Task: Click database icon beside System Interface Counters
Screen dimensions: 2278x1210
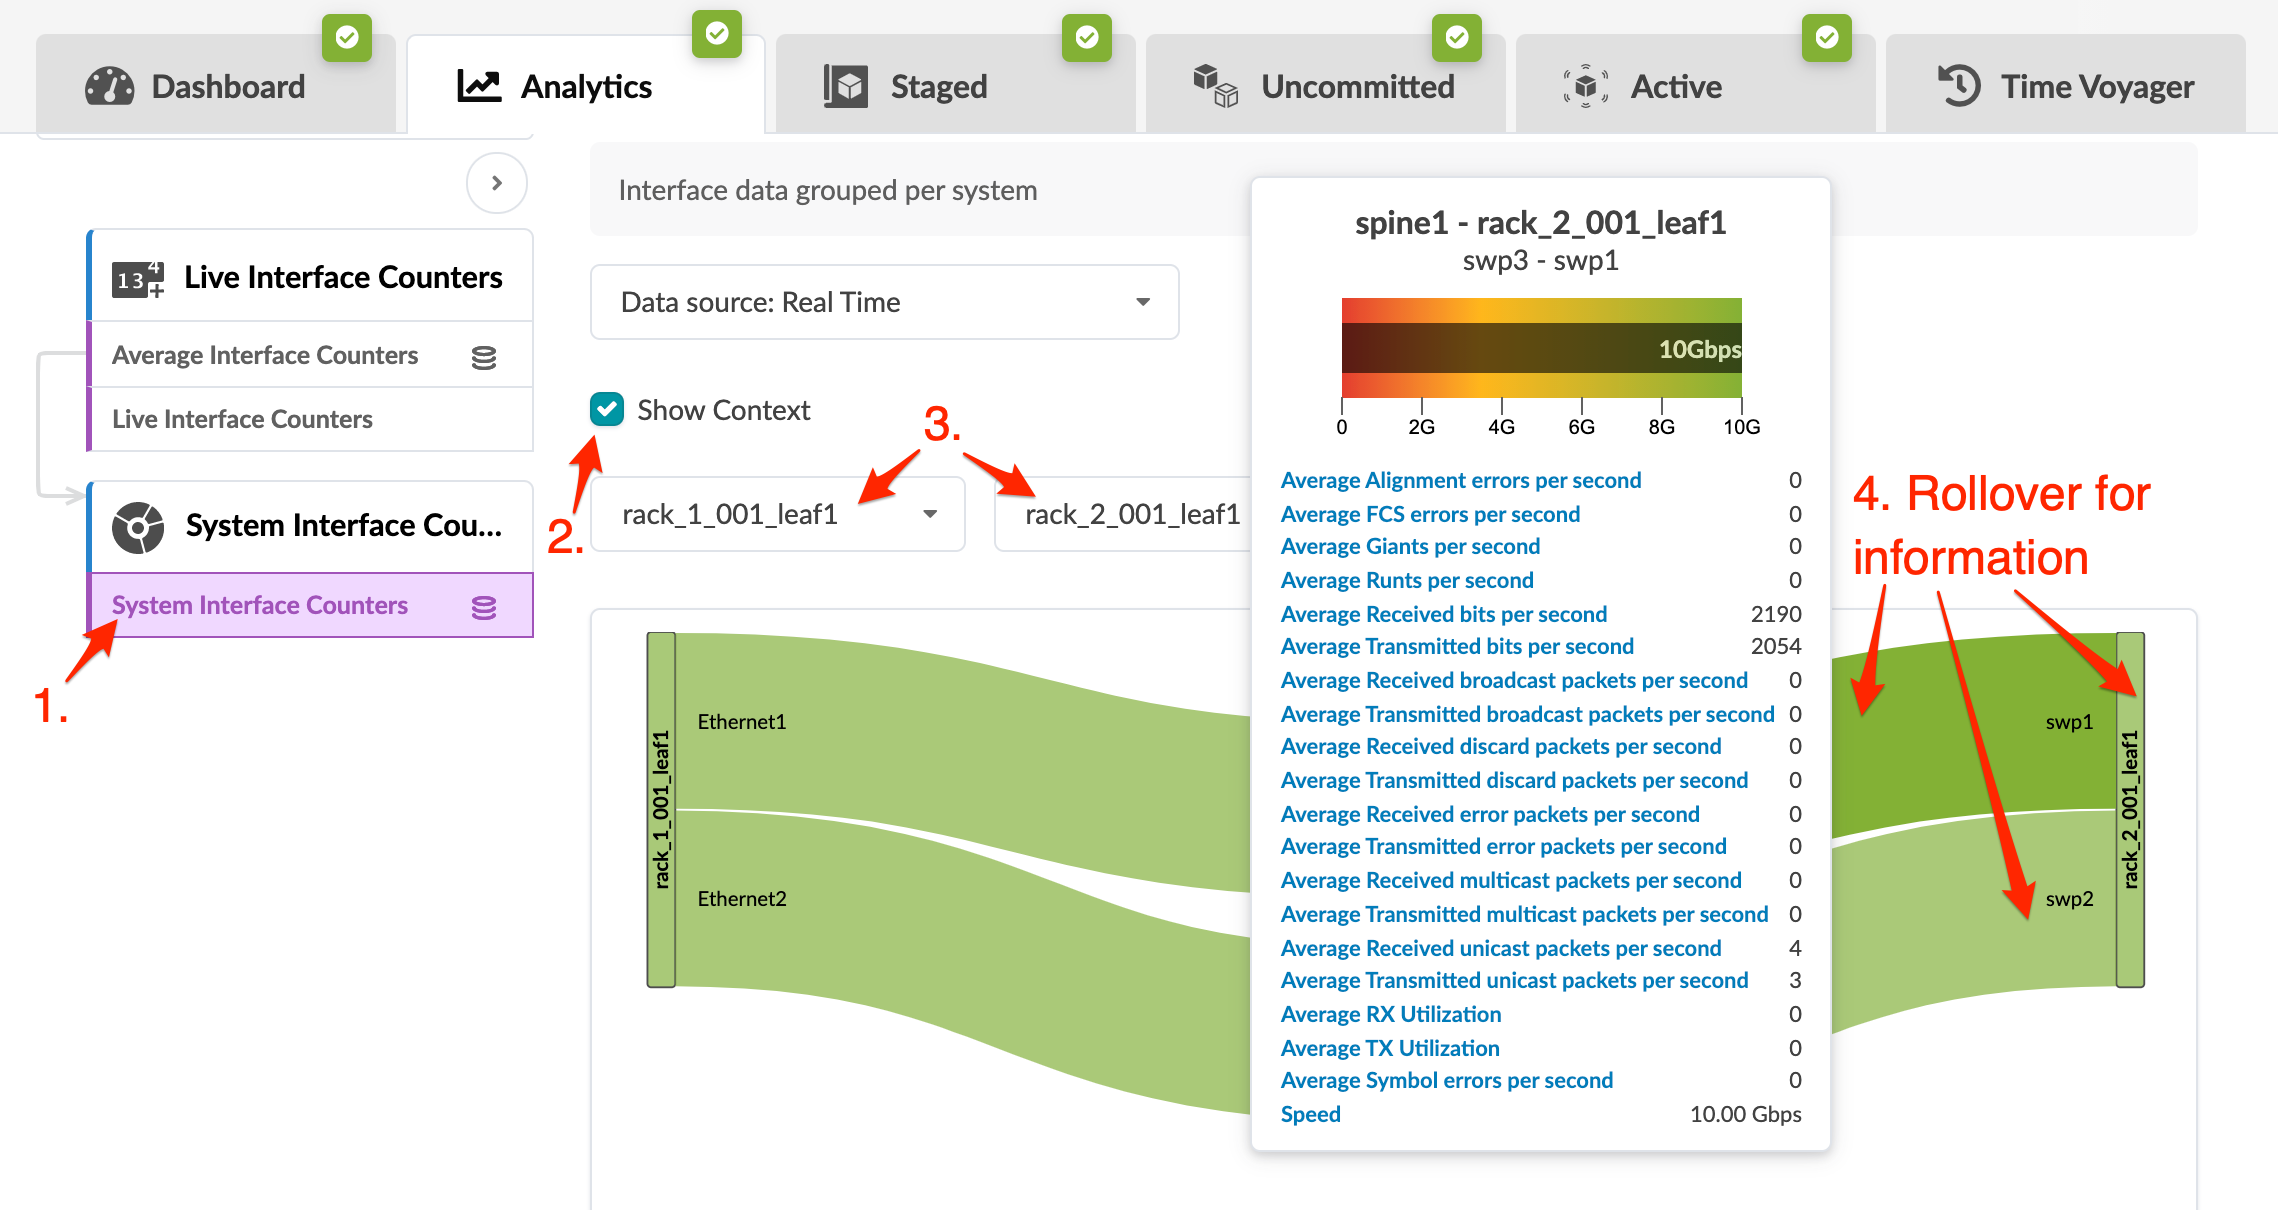Action: tap(484, 607)
